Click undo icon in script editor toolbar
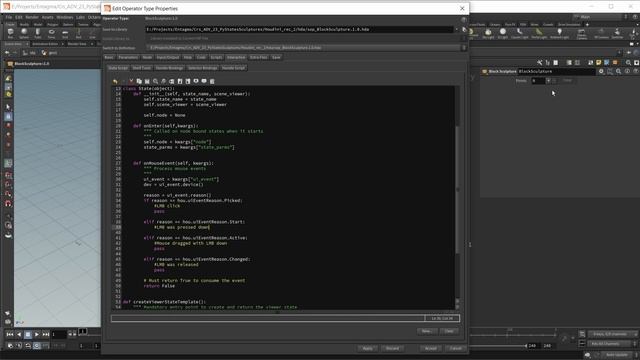 tap(115, 81)
